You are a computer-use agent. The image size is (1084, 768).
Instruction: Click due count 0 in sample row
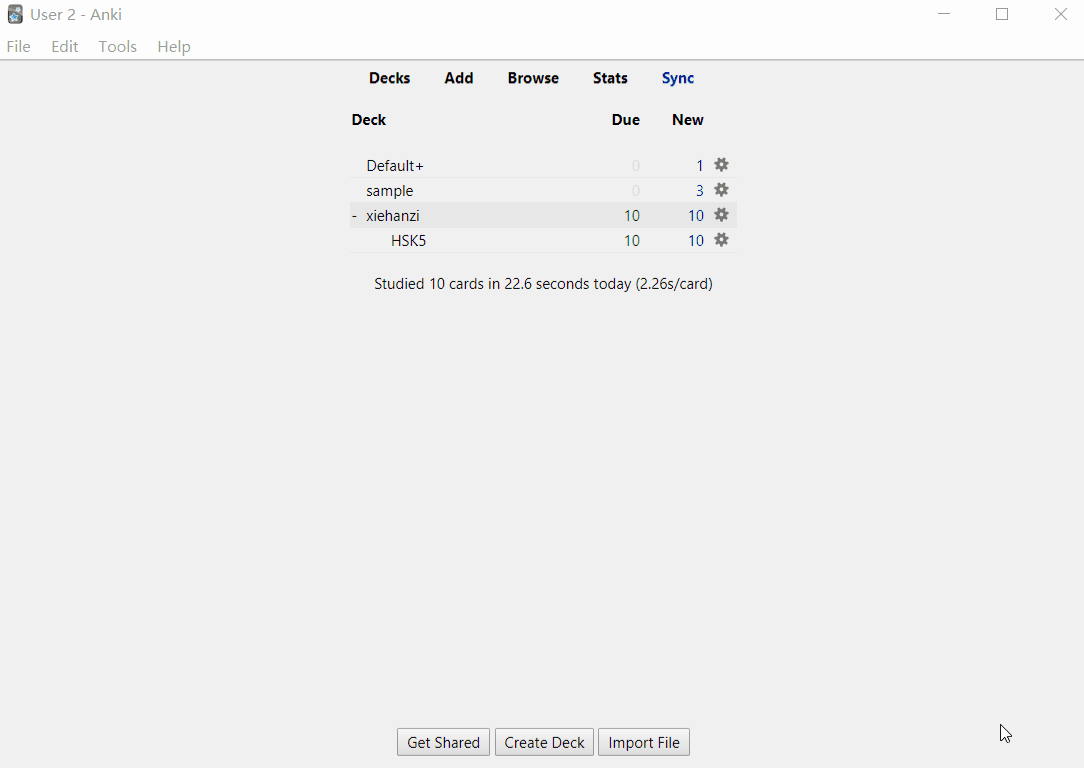click(635, 191)
